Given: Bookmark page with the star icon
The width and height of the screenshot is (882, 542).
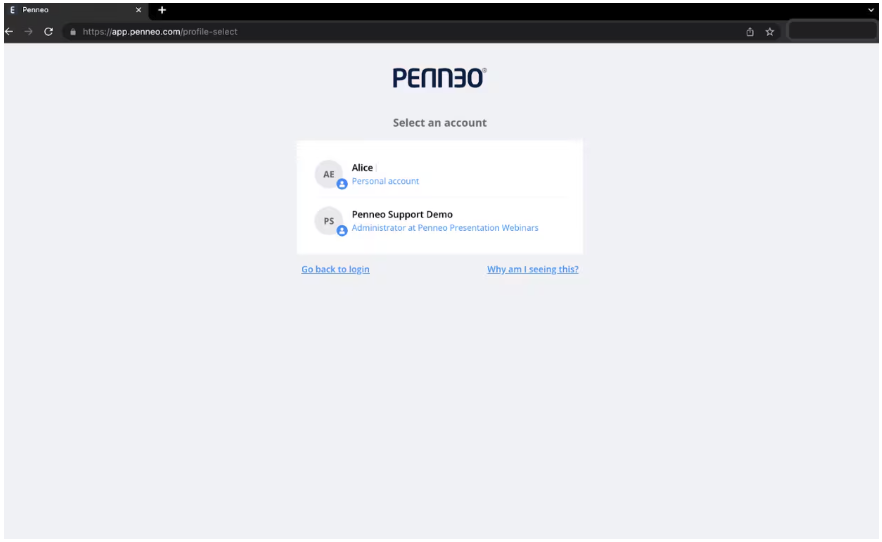Looking at the screenshot, I should [x=770, y=32].
